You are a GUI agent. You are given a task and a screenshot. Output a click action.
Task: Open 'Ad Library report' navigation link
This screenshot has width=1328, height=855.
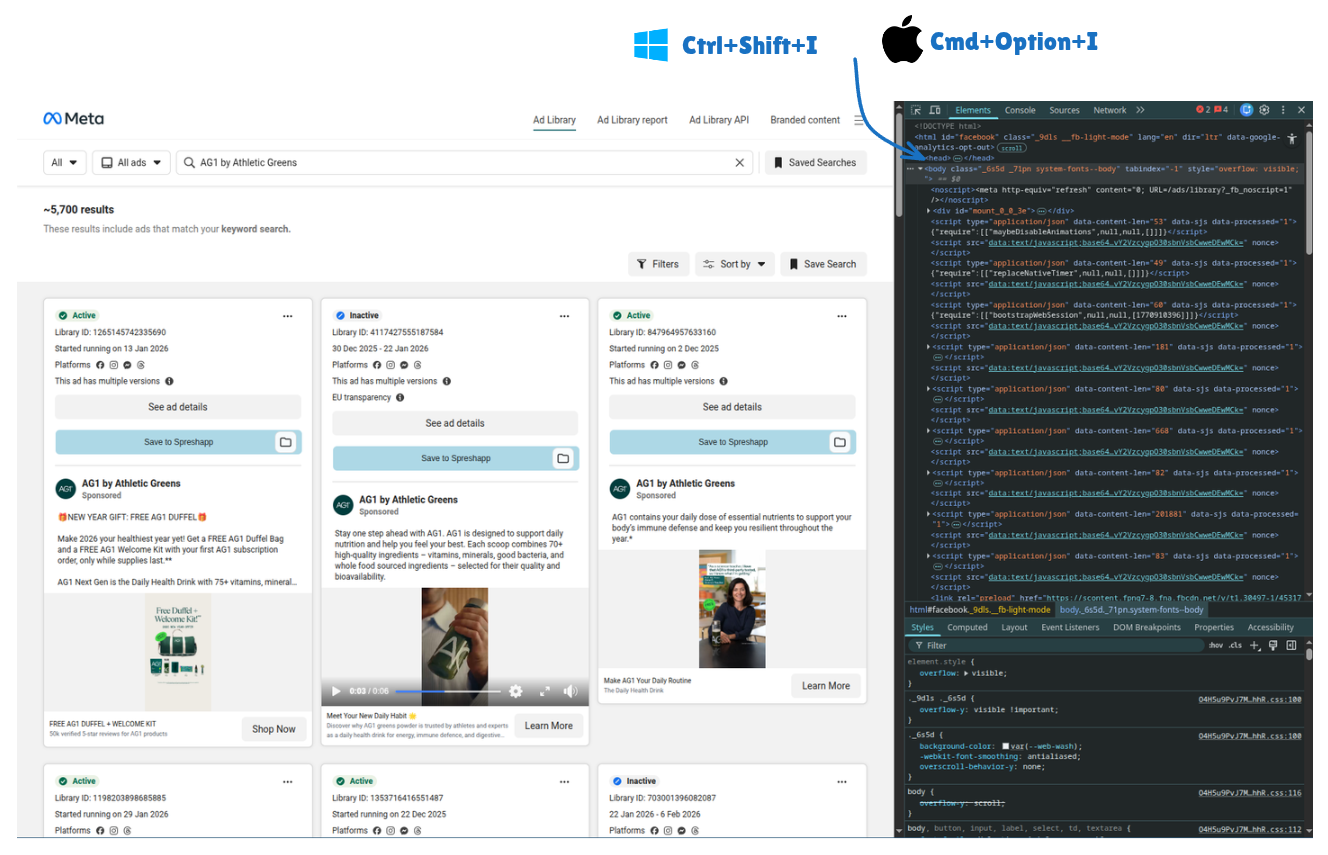pyautogui.click(x=632, y=120)
